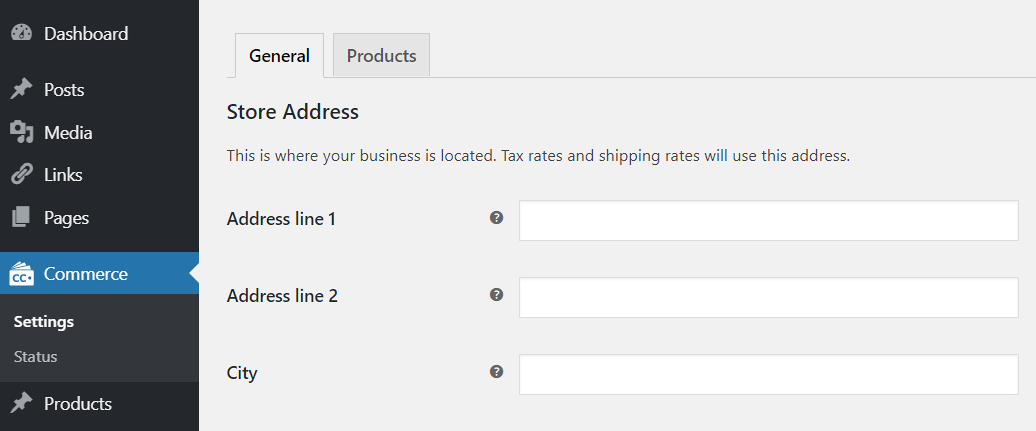The height and width of the screenshot is (431, 1036).
Task: Show help tooltip for City field
Action: [x=497, y=372]
